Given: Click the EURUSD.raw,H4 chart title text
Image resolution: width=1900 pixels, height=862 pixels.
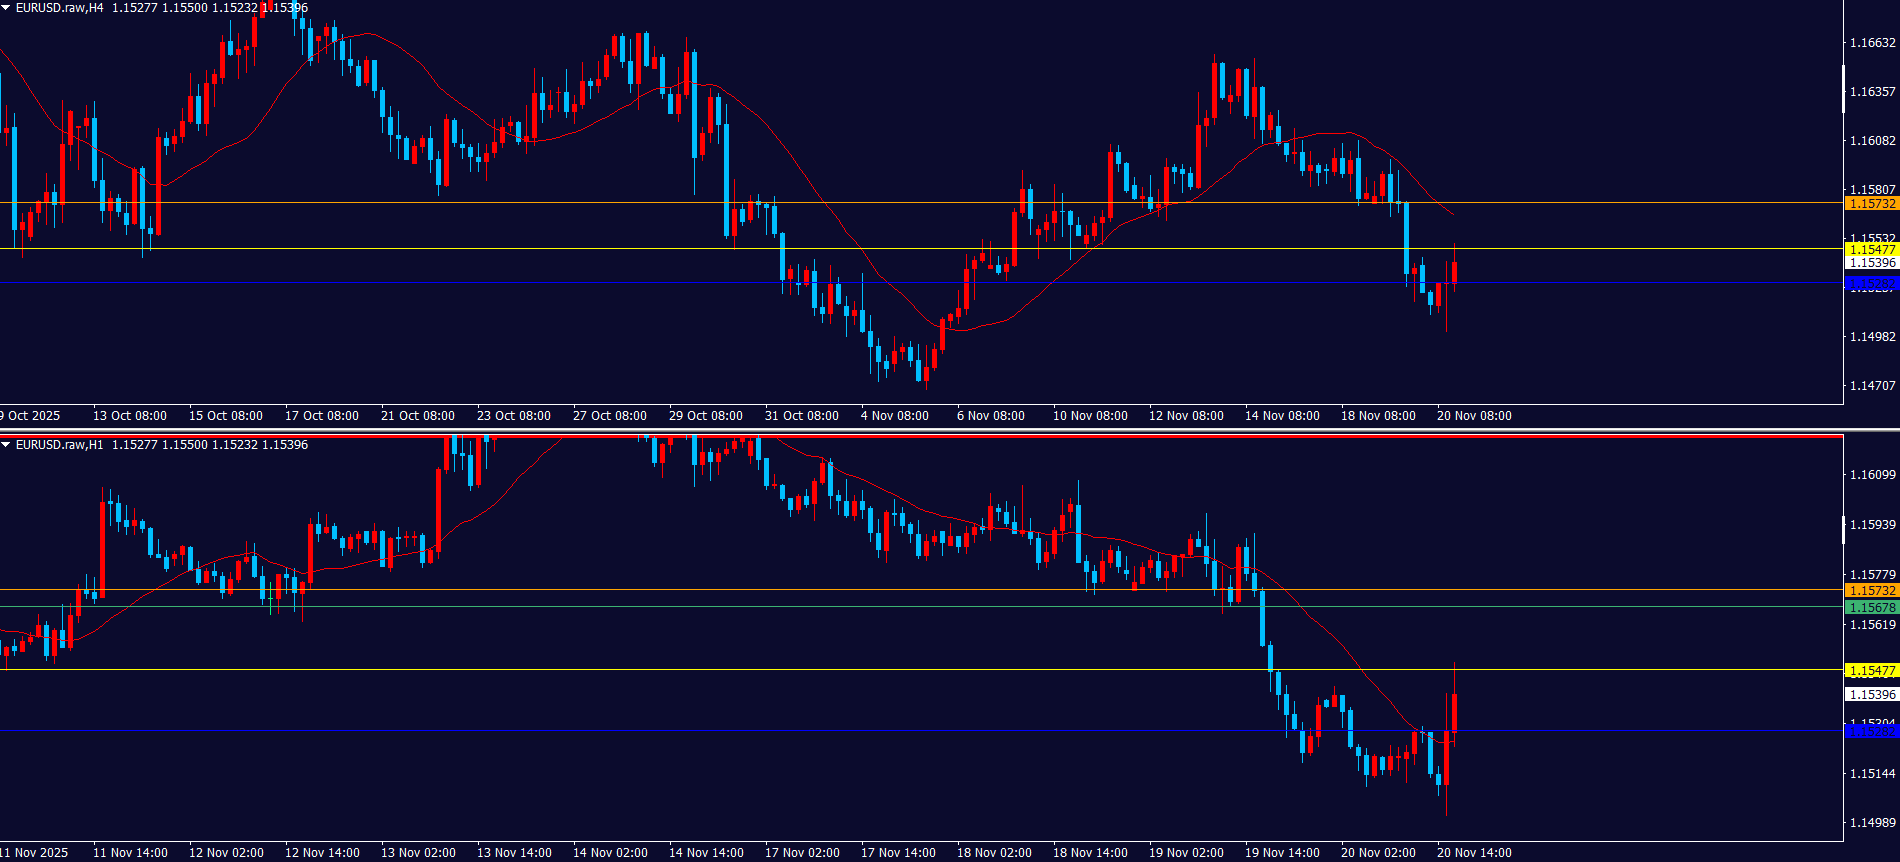Looking at the screenshot, I should [60, 8].
